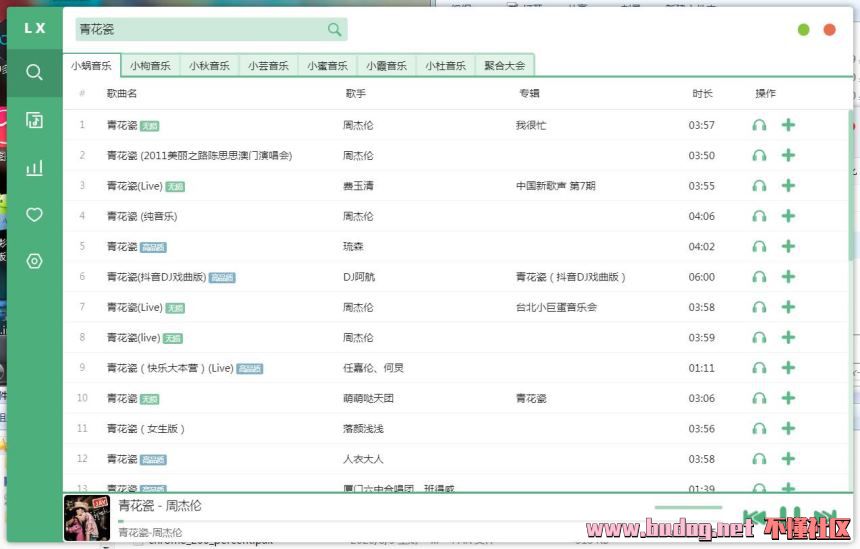Play song 1 with its headphone icon
Image resolution: width=860 pixels, height=549 pixels.
tap(759, 125)
